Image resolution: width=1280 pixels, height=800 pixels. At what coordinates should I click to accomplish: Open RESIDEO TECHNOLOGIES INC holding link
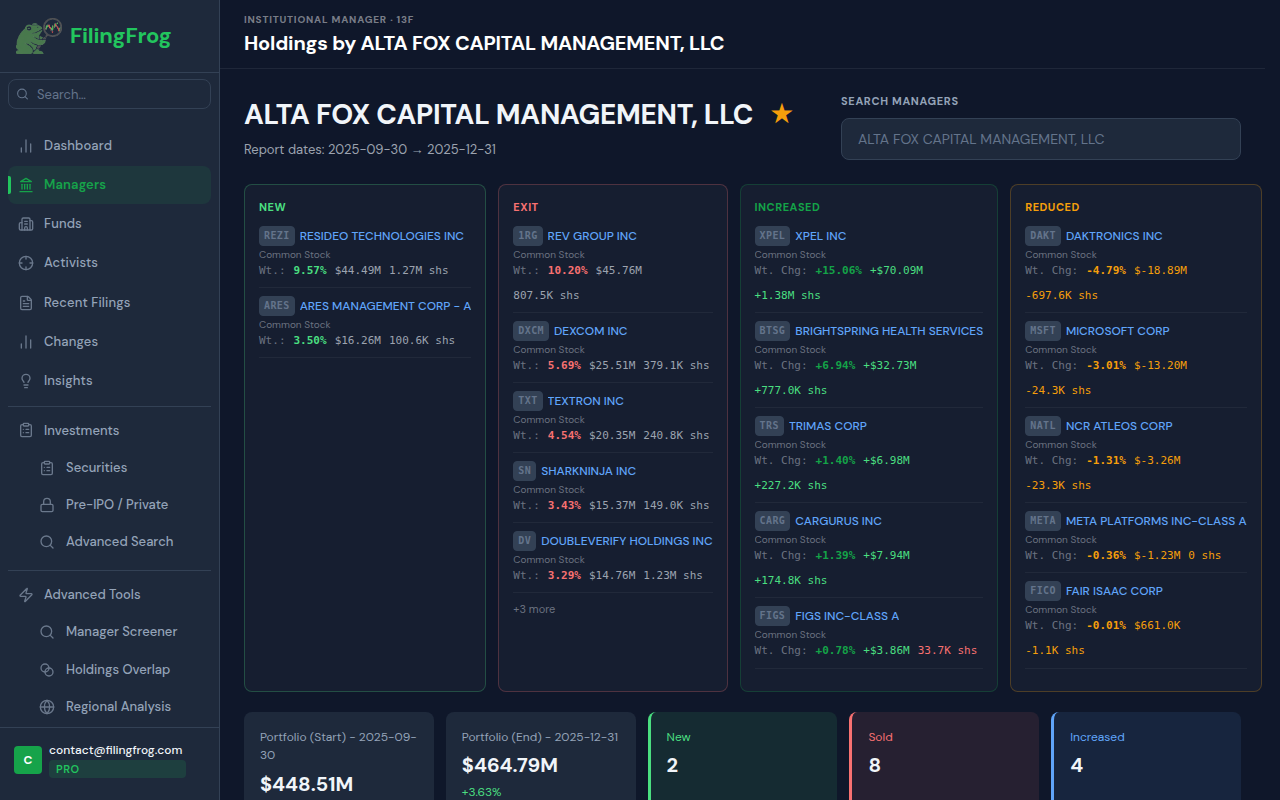[381, 235]
